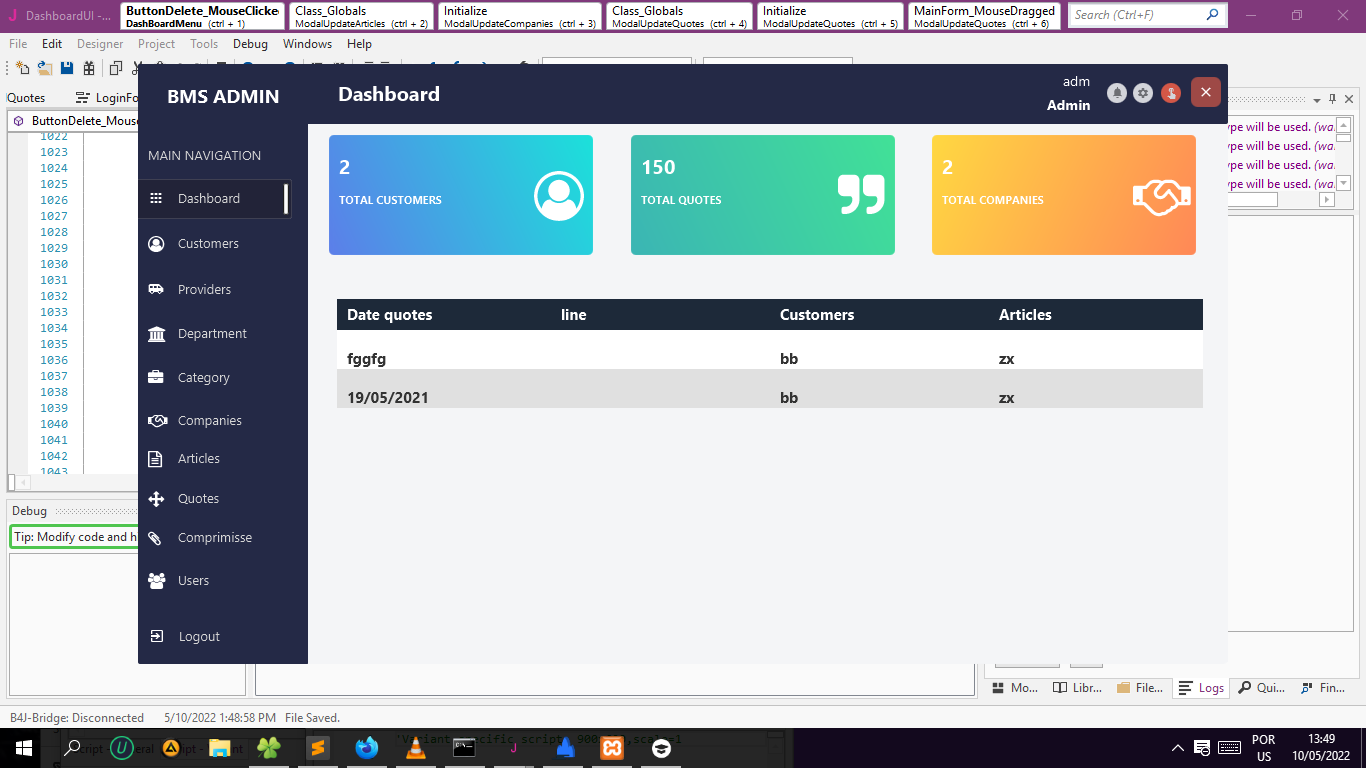Click the Quotes move-arrows icon
The image size is (1366, 768).
coord(156,499)
